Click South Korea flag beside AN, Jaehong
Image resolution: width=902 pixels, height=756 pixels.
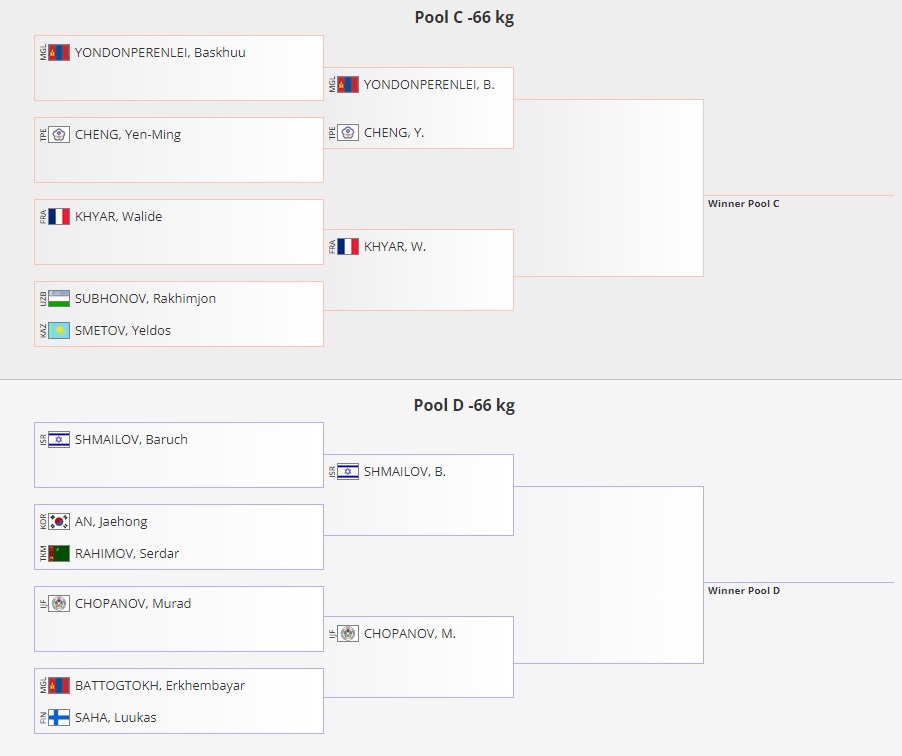(59, 521)
